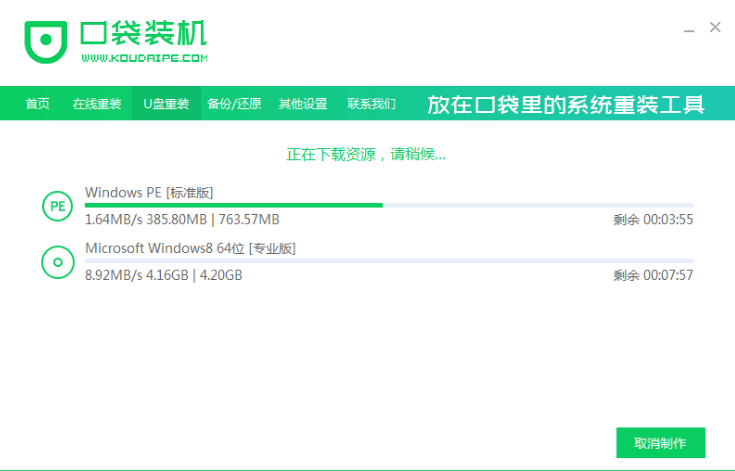Click the 1.64MB/s 385.80MB | 763.57MB text
735x471 pixels.
182,219
